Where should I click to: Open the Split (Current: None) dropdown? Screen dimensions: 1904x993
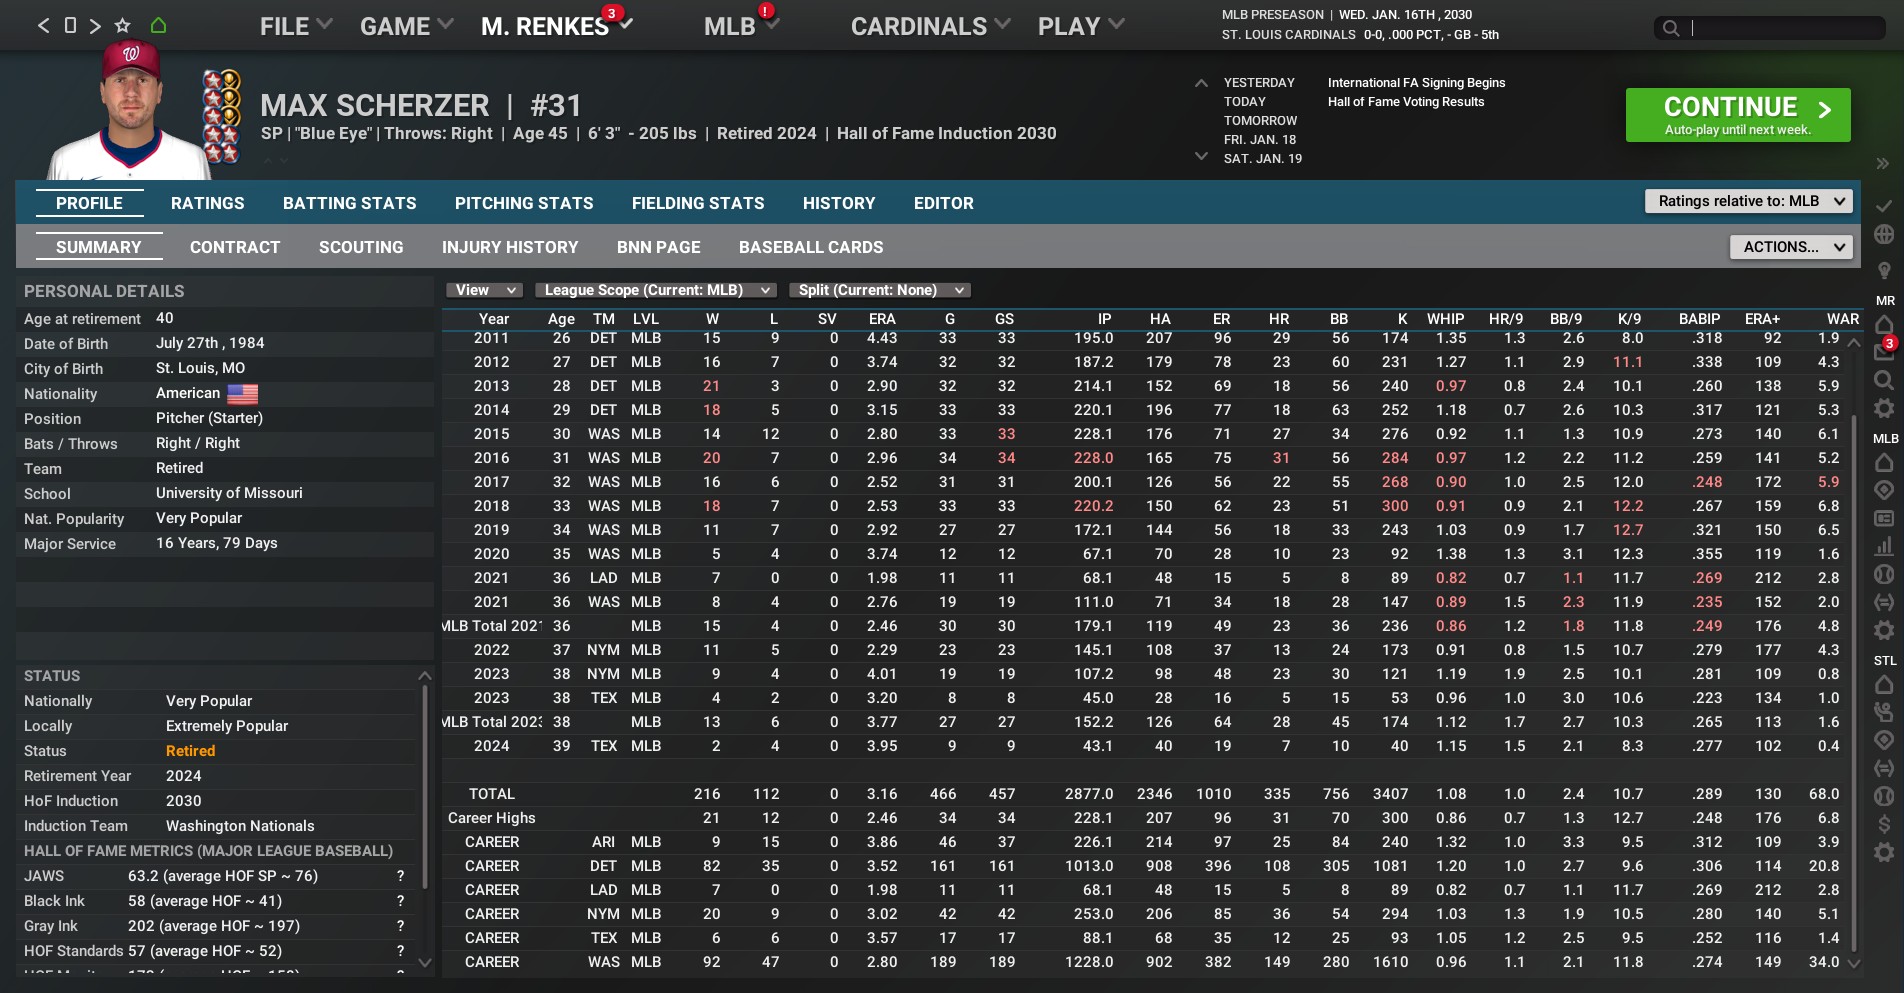click(x=880, y=290)
